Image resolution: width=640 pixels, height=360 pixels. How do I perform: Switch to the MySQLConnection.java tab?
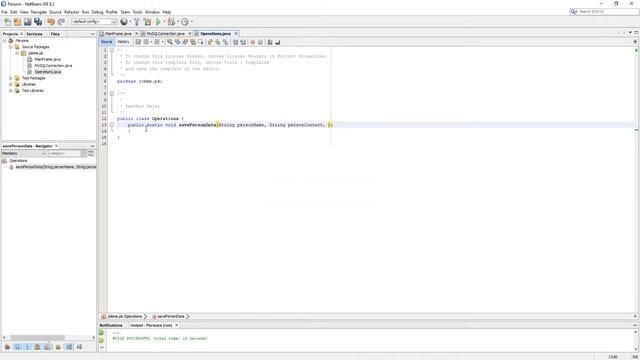coord(165,33)
